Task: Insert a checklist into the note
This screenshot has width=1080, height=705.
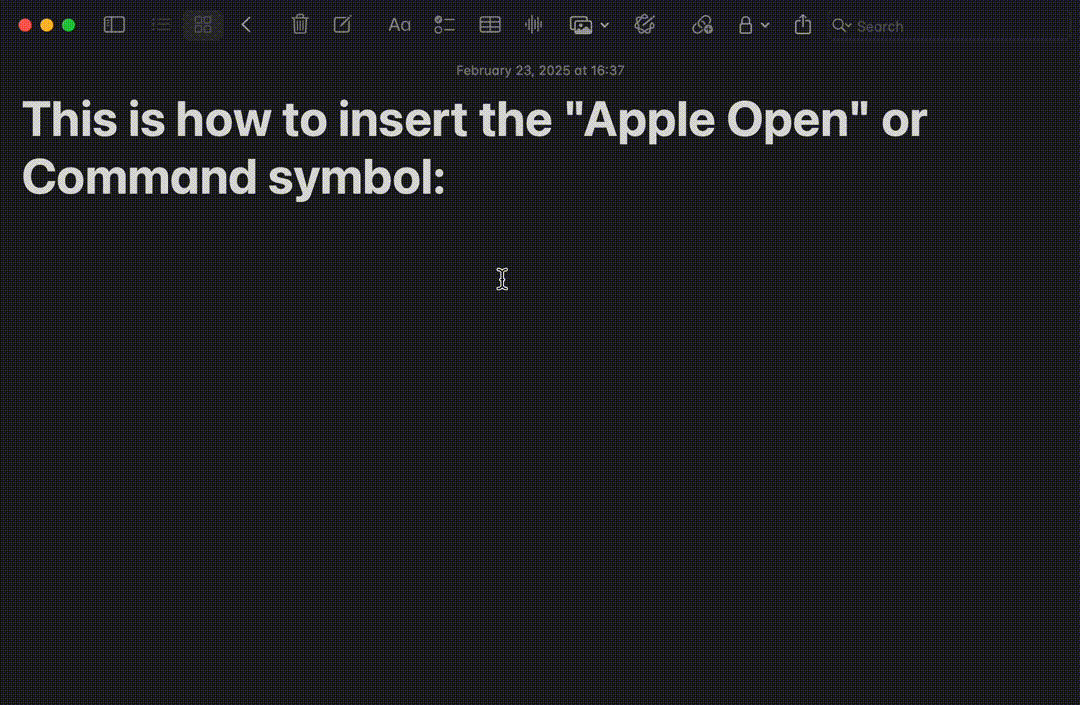Action: point(444,24)
